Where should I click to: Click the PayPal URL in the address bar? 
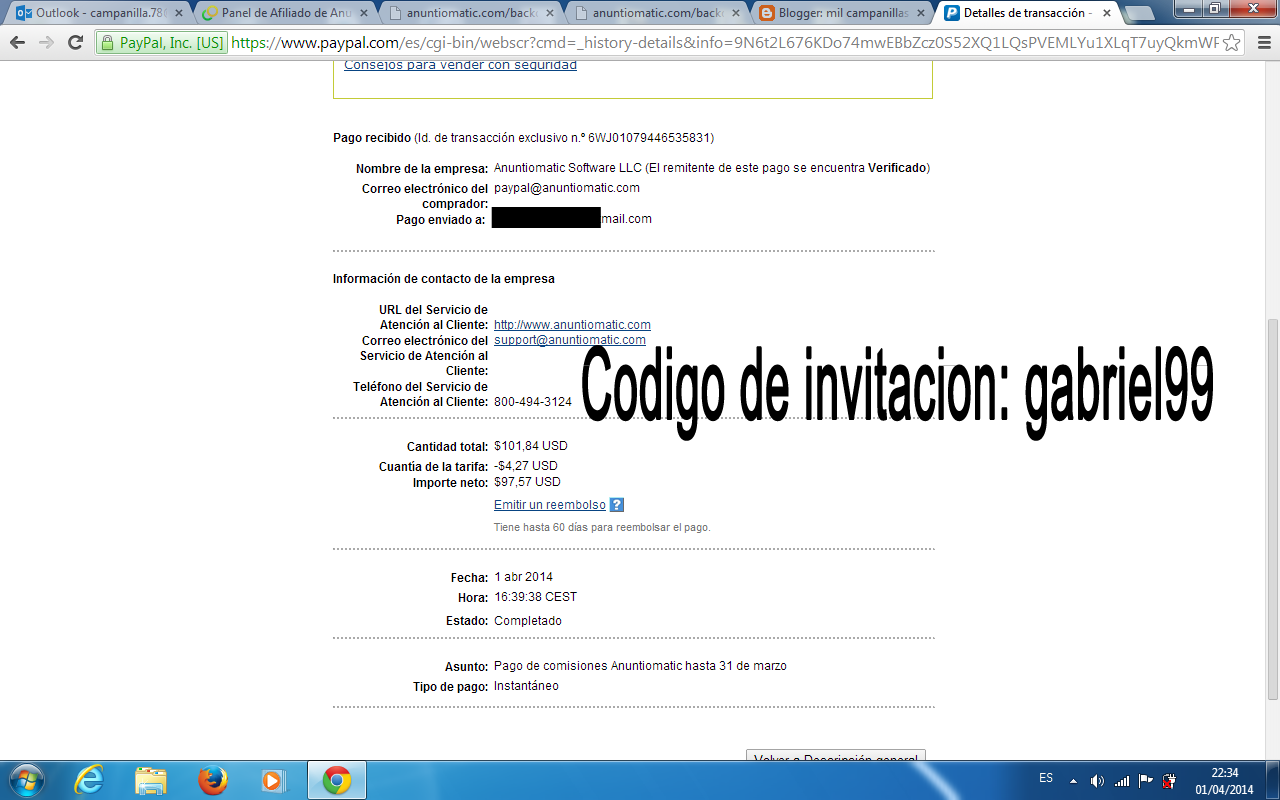[x=725, y=43]
